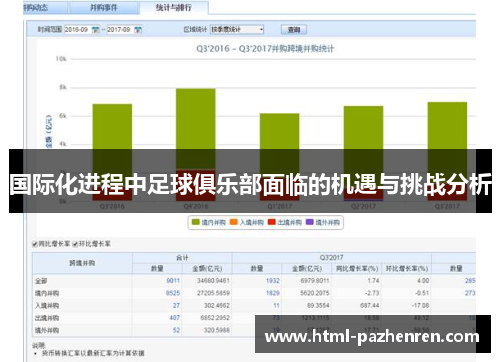Image resolution: width=500 pixels, height=362 pixels.
Task: Switch to the 并购事件 tab
Action: (x=104, y=7)
